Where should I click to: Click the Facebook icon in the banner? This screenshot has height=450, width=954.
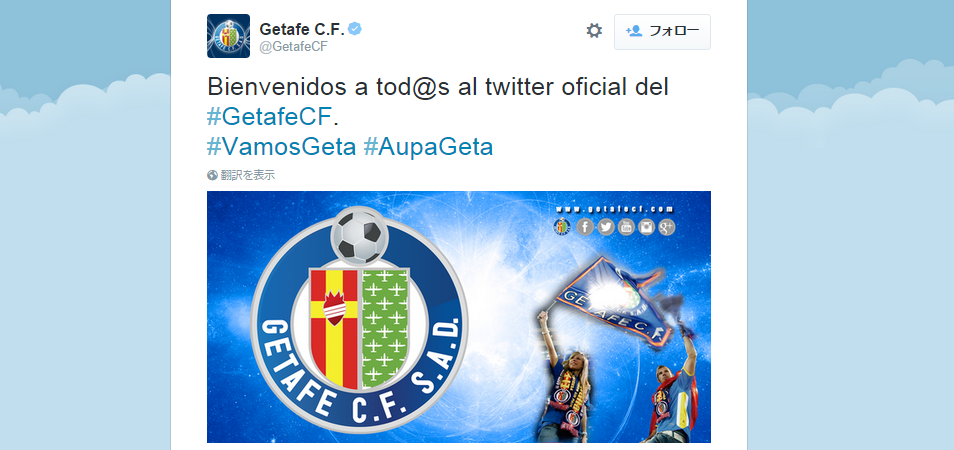point(585,227)
